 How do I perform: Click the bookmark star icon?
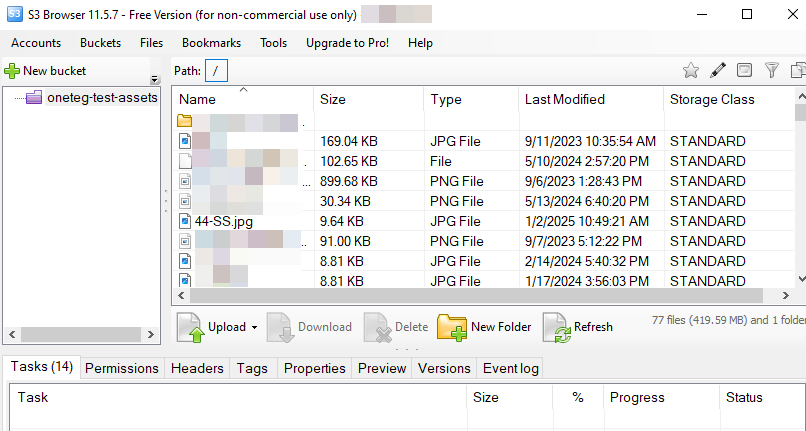click(x=690, y=70)
